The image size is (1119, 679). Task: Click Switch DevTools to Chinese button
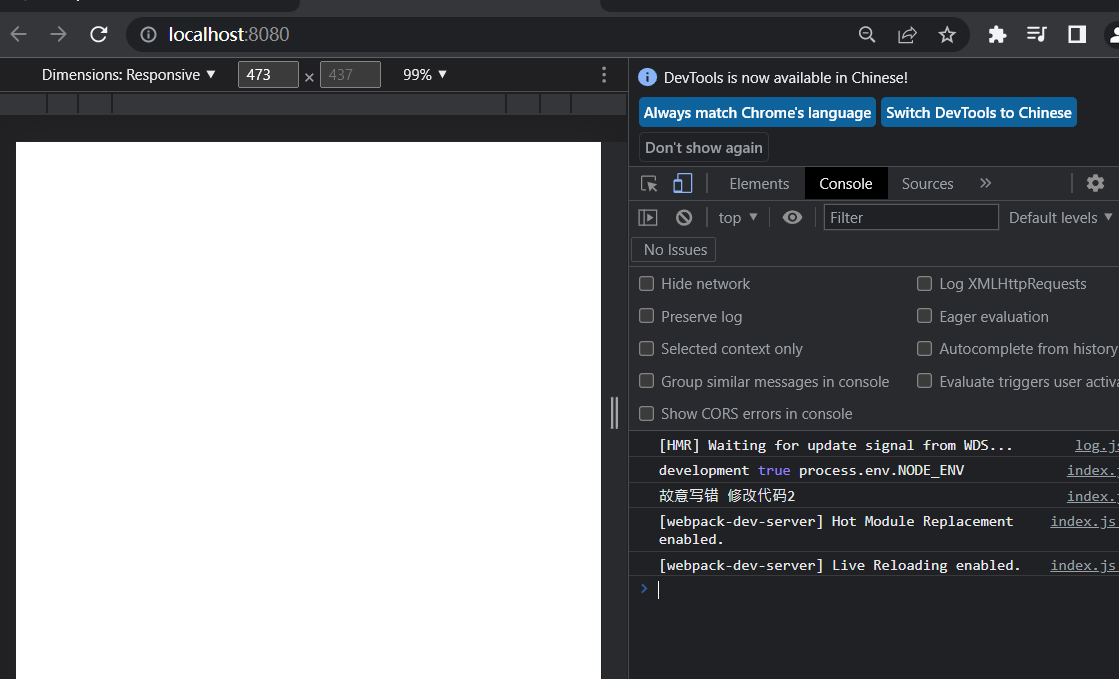coord(978,113)
